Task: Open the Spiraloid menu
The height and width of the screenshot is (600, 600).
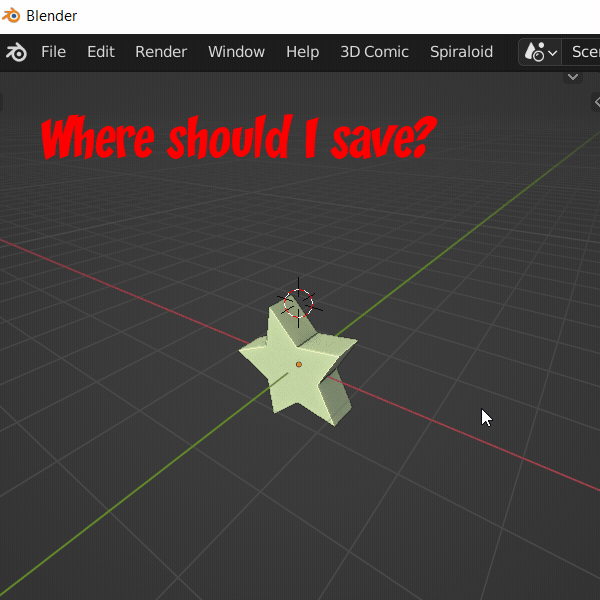Action: tap(461, 52)
